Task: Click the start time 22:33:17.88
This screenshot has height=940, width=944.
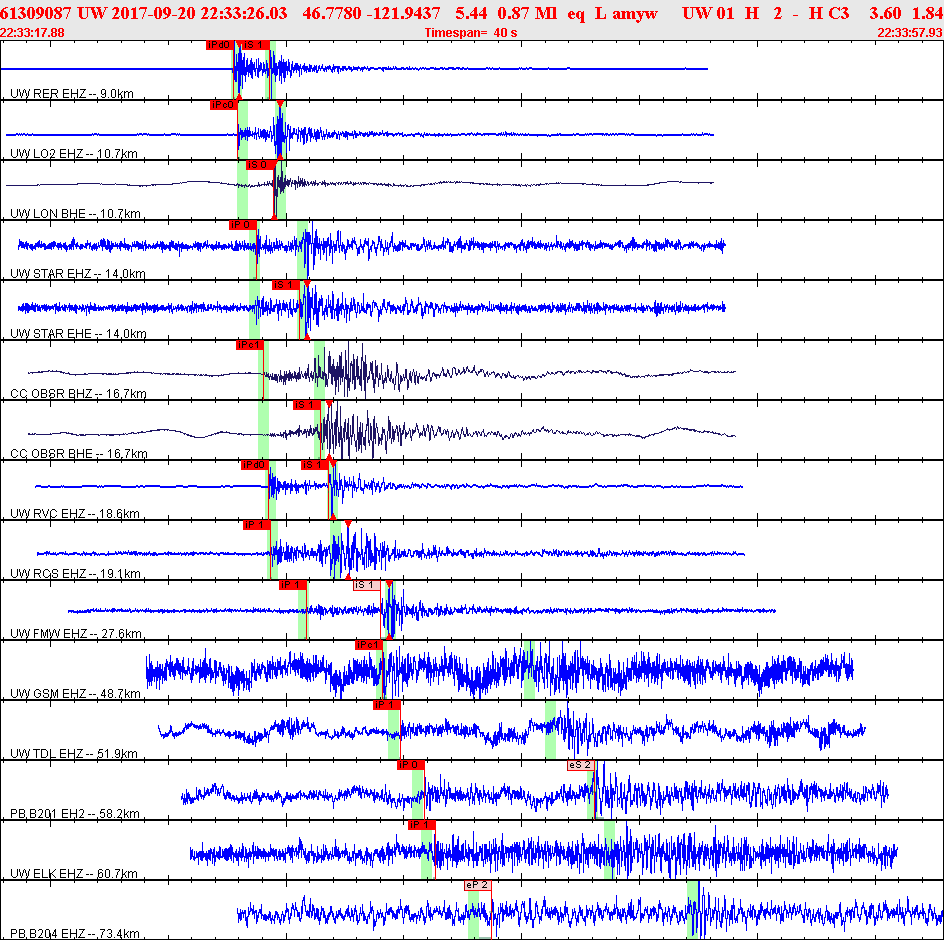Action: pos(32,33)
